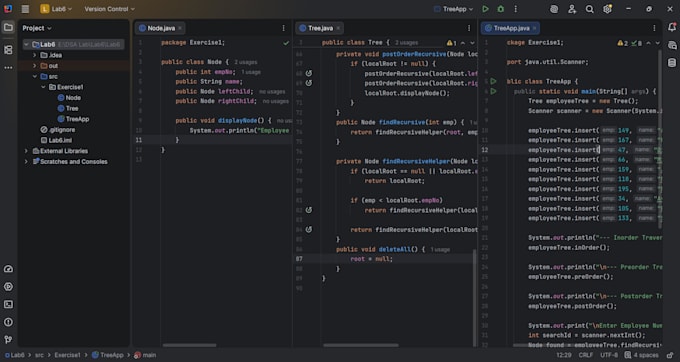Image resolution: width=680 pixels, height=362 pixels.
Task: Expand Scratches and Consoles node
Action: (26, 162)
